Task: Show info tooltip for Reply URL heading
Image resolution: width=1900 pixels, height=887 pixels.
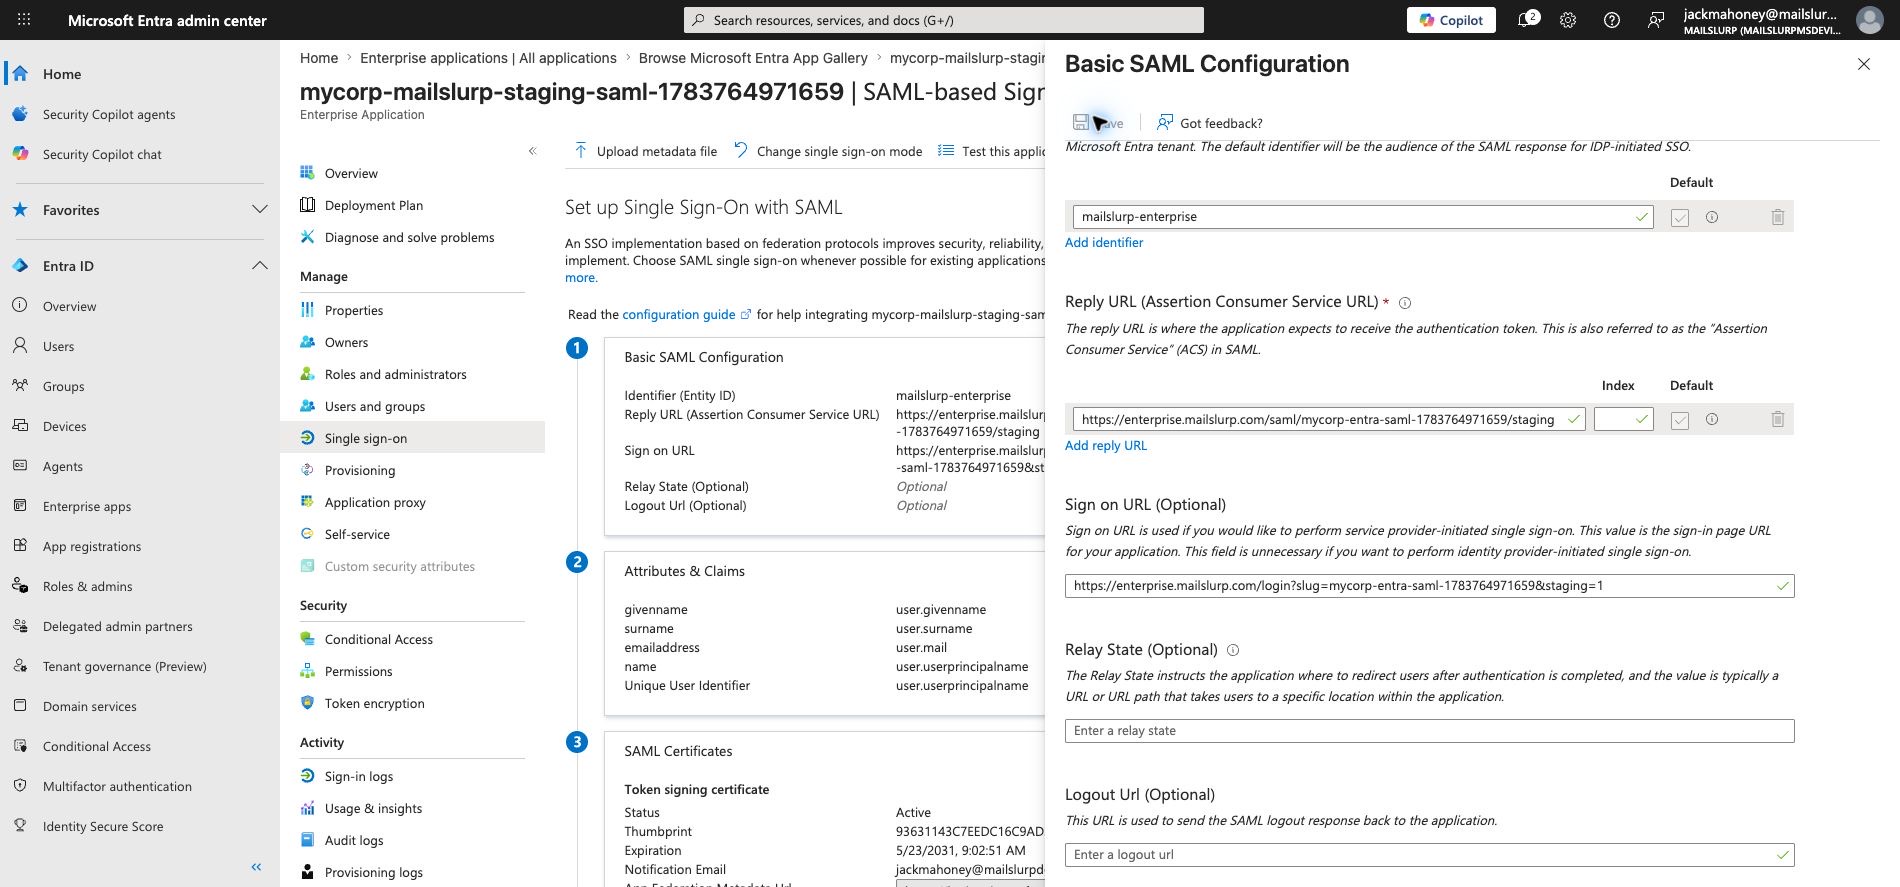Action: [x=1404, y=303]
